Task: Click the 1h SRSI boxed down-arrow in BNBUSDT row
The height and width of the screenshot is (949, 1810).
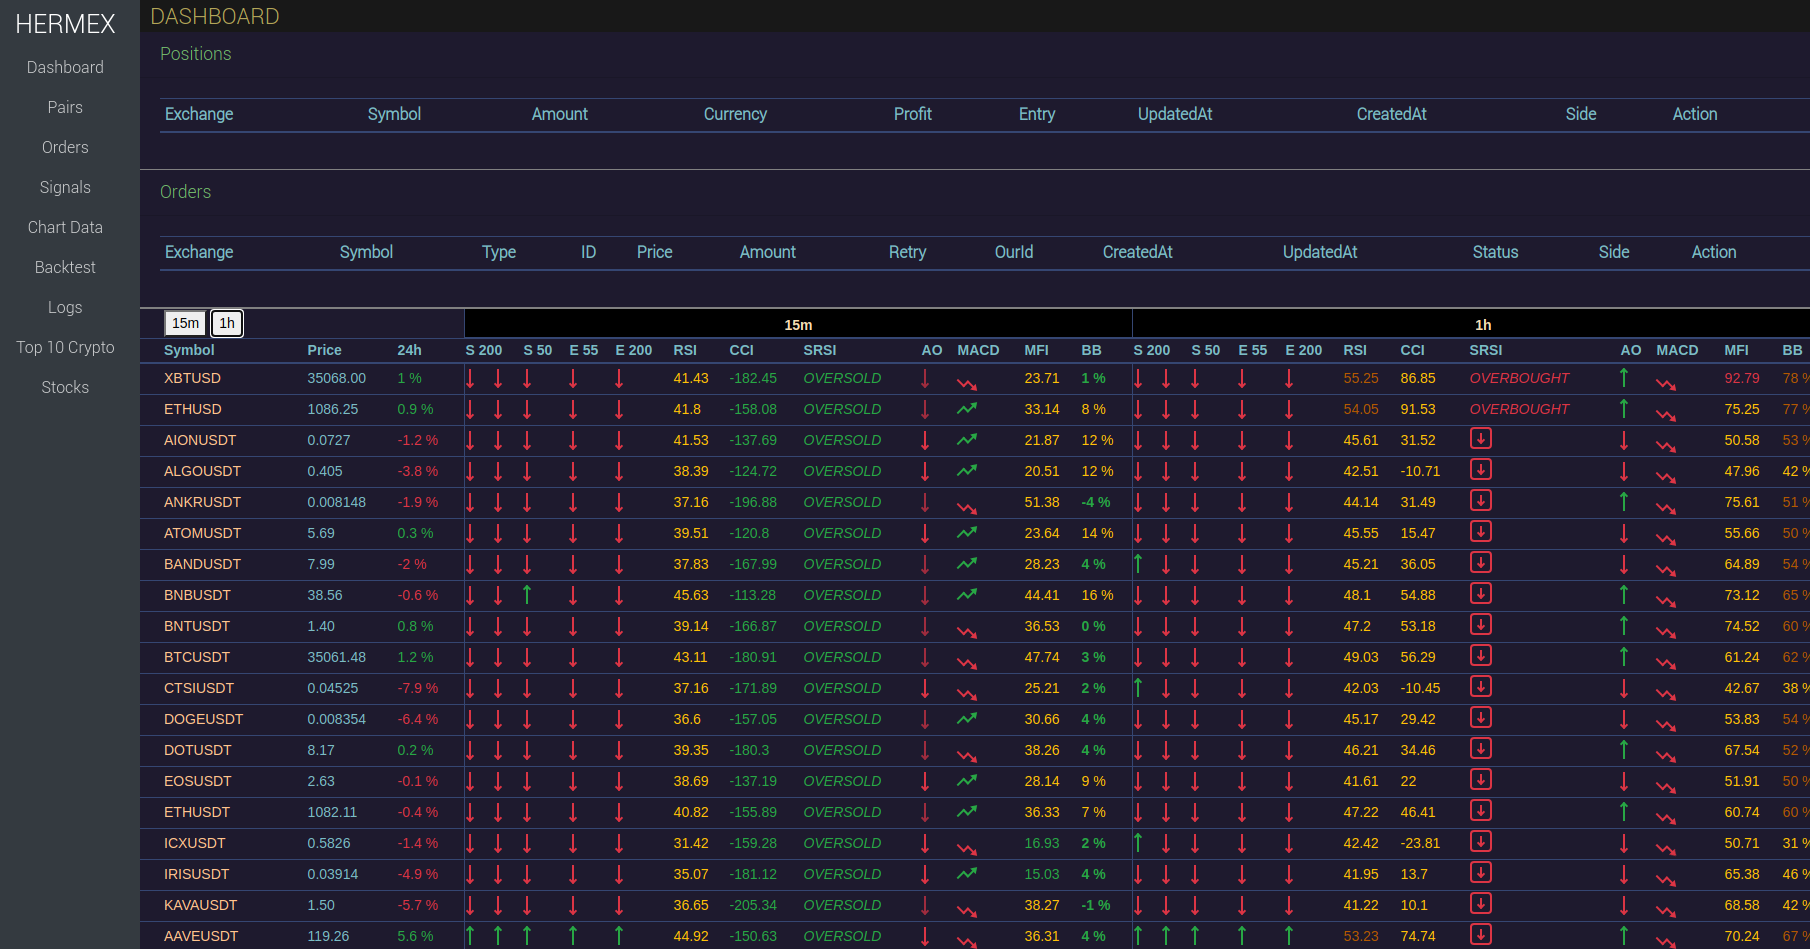Action: pos(1481,593)
